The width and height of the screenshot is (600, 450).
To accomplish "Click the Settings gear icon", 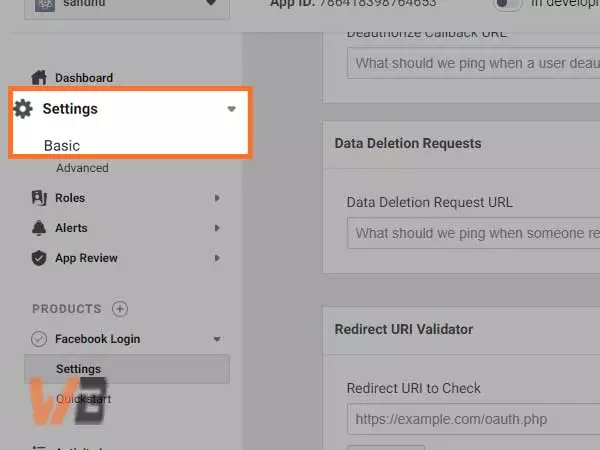I will coord(23,109).
